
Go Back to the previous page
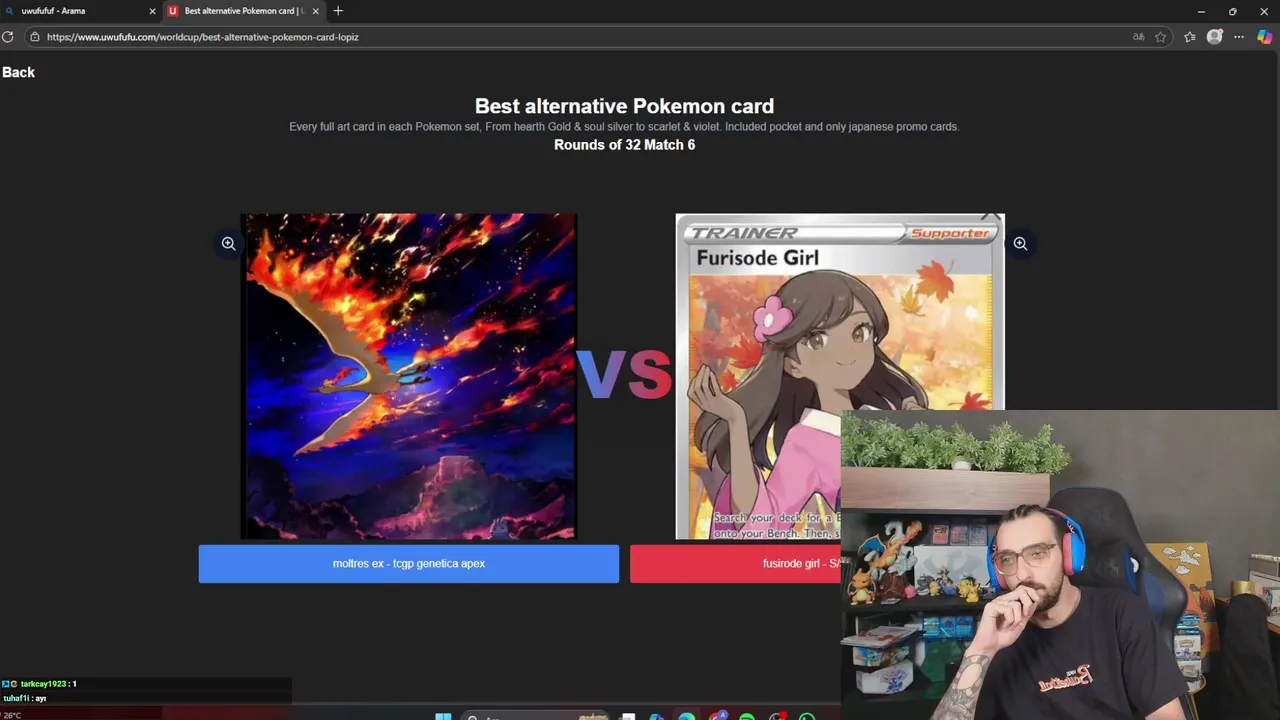coord(18,72)
